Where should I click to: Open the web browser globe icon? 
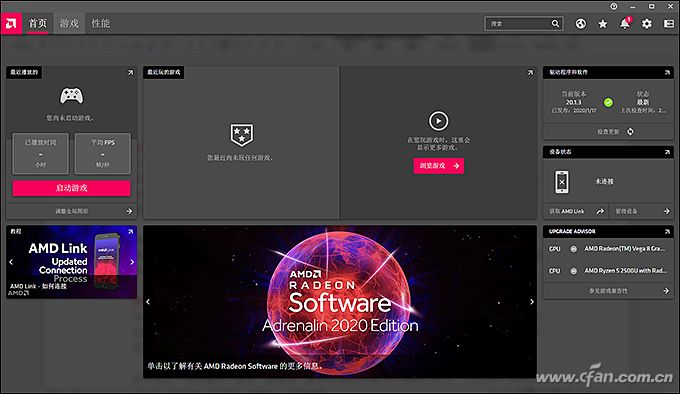[x=581, y=24]
